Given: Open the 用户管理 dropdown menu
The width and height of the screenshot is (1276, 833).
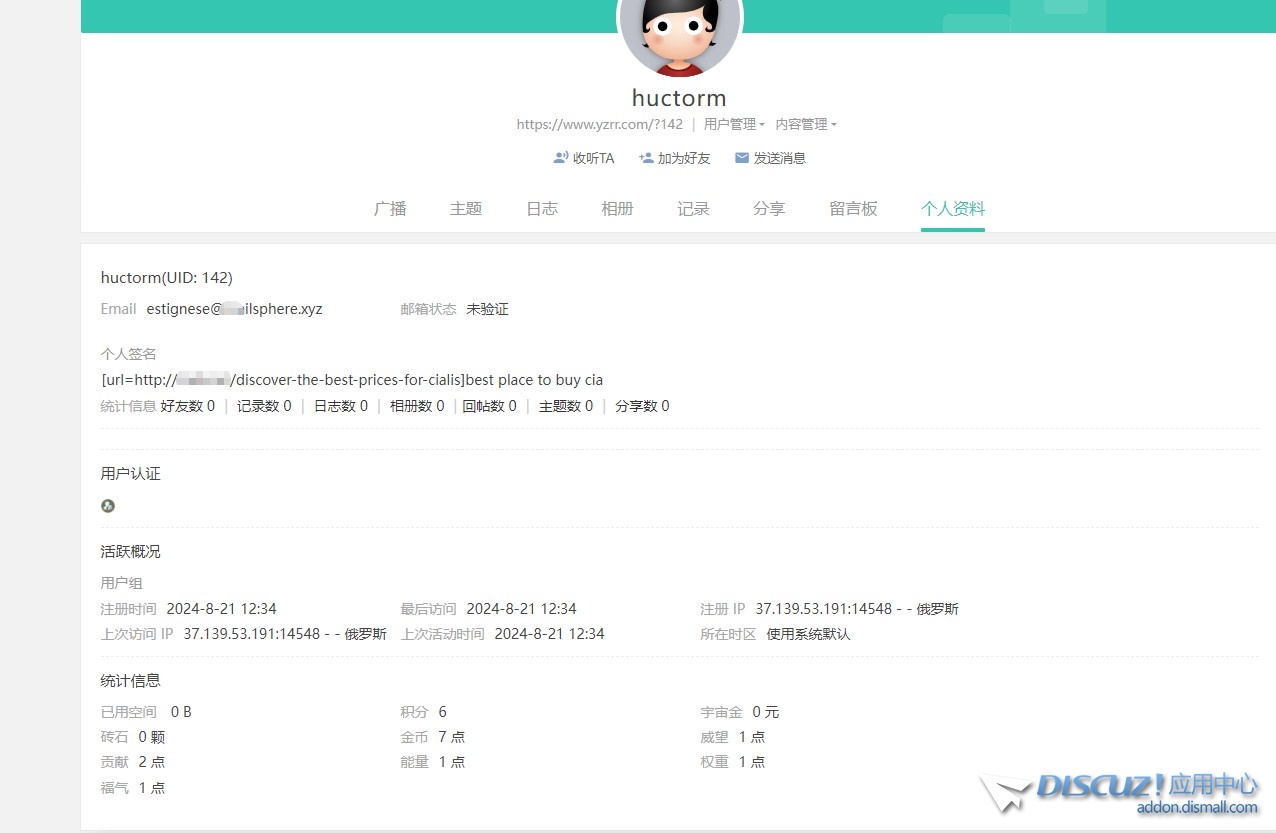Looking at the screenshot, I should (x=732, y=124).
